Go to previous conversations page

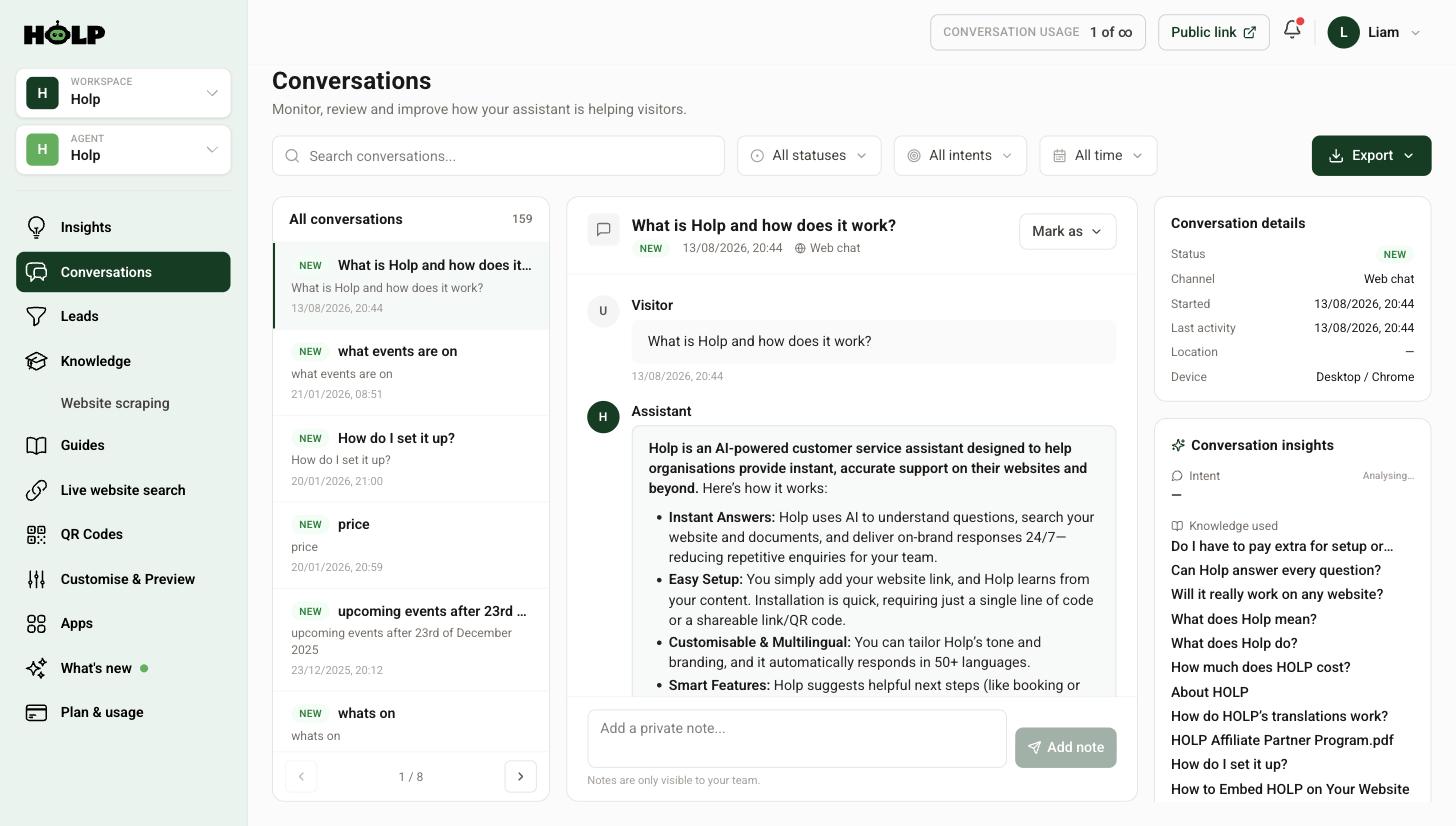click(301, 777)
